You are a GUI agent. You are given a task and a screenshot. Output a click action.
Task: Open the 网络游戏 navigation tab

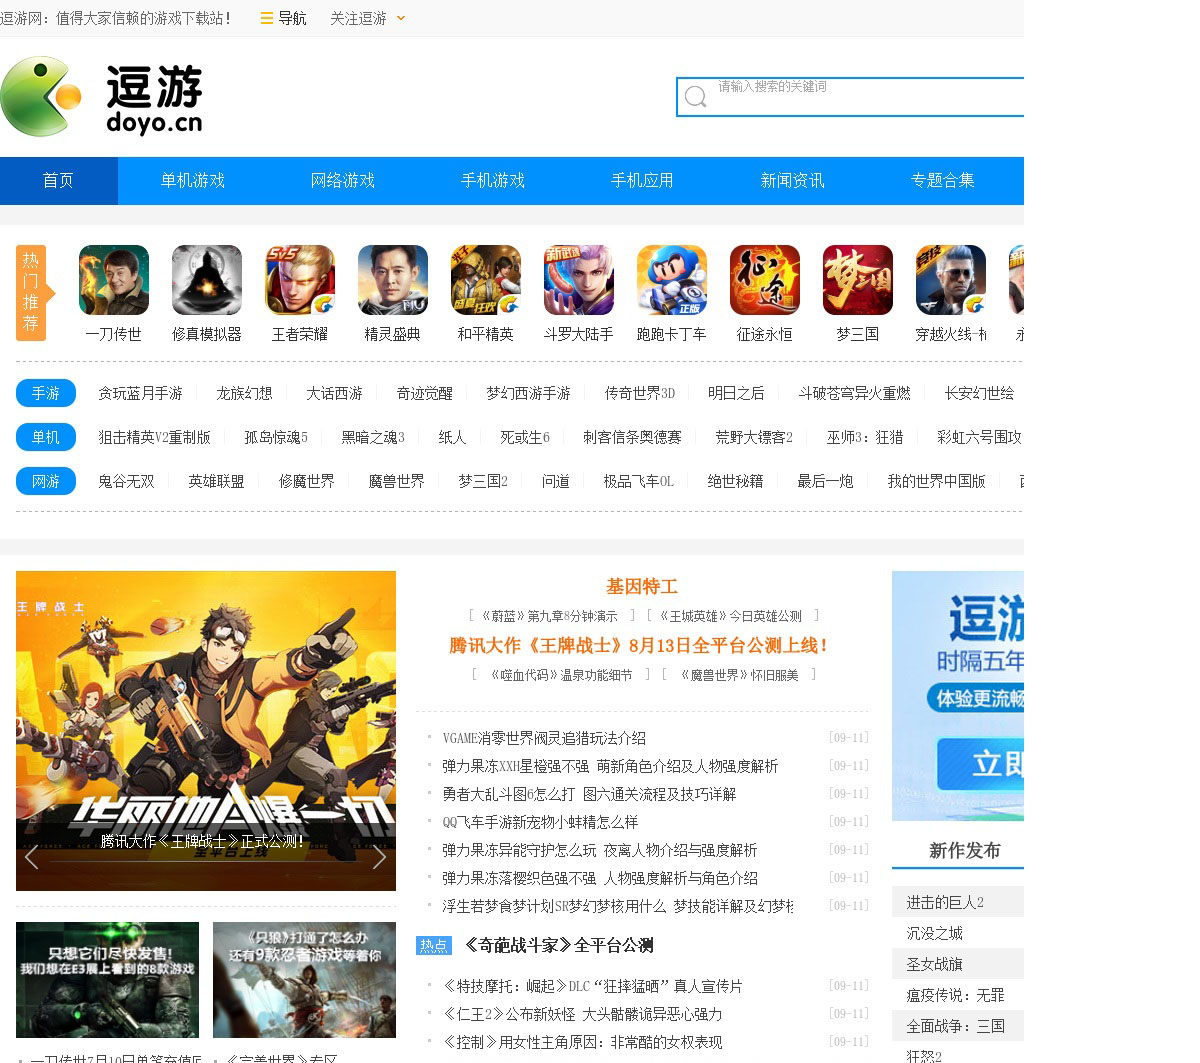[x=343, y=181]
